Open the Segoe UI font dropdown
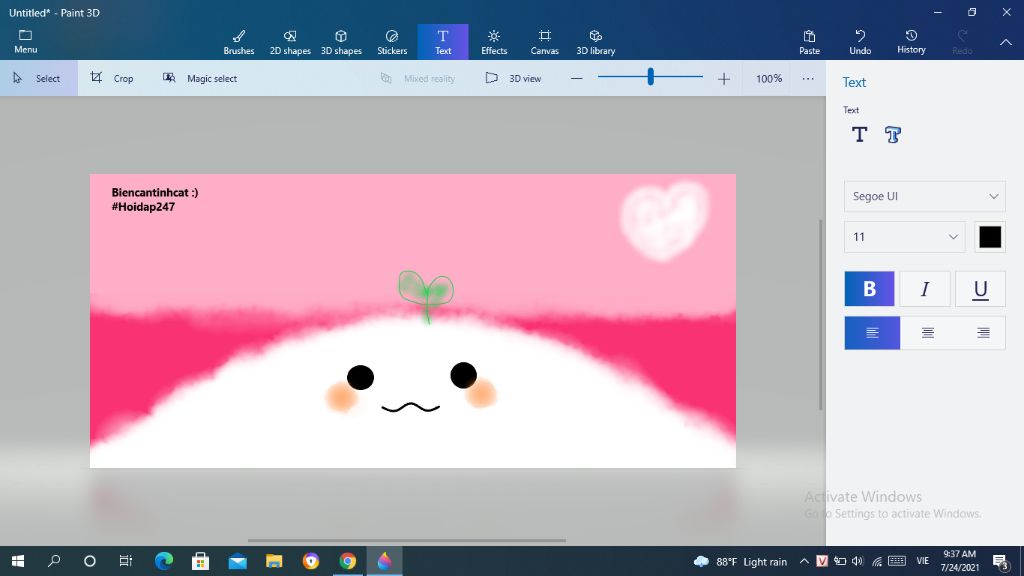The image size is (1024, 576). [924, 196]
